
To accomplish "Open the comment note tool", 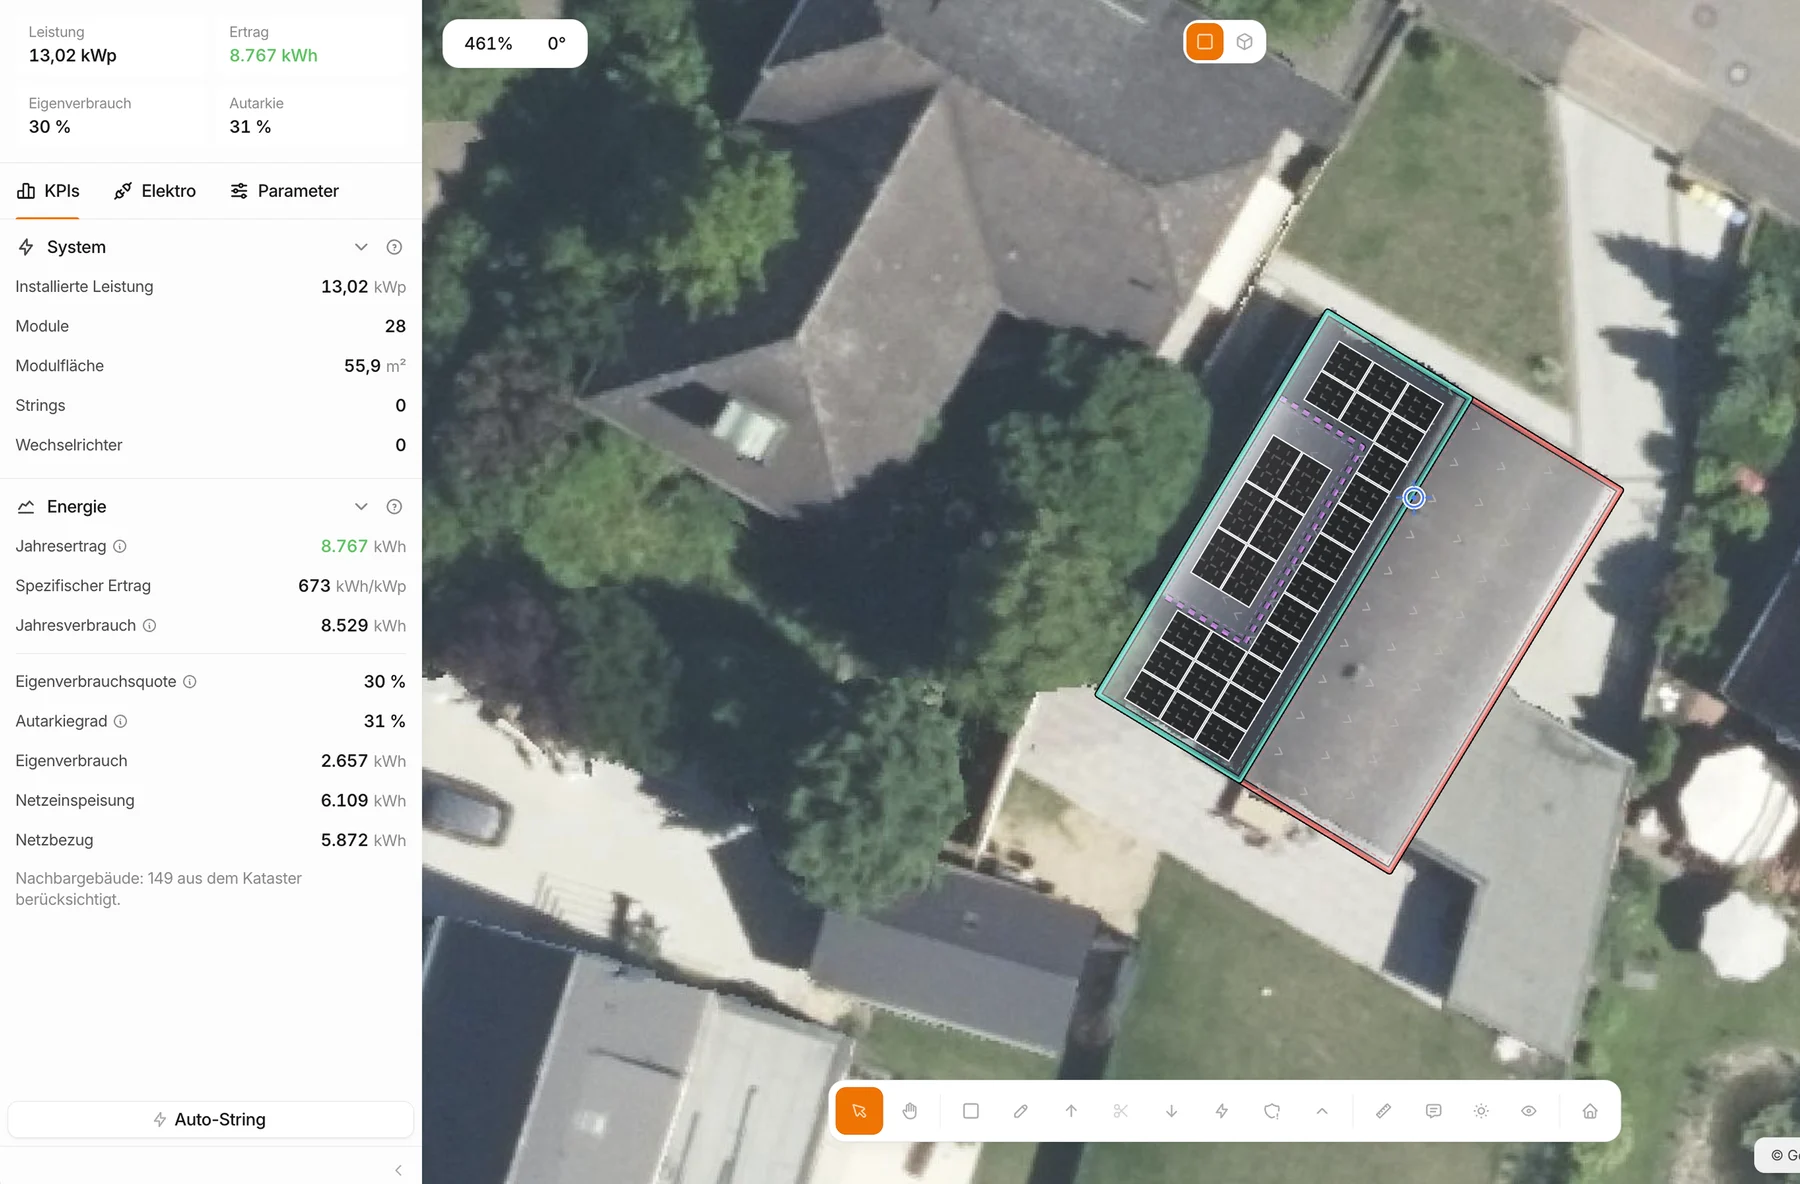I will (x=1434, y=1111).
